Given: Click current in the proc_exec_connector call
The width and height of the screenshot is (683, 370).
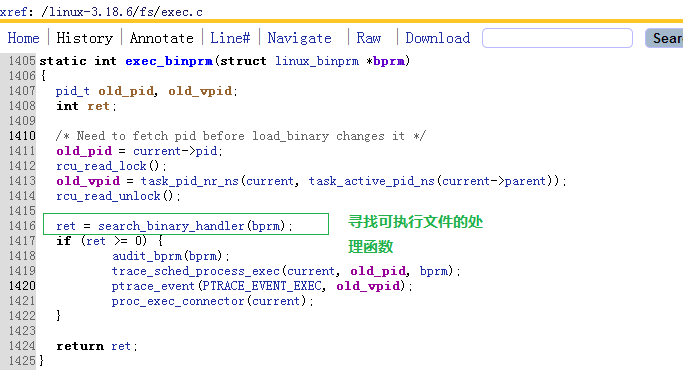Looking at the screenshot, I should coord(276,301).
